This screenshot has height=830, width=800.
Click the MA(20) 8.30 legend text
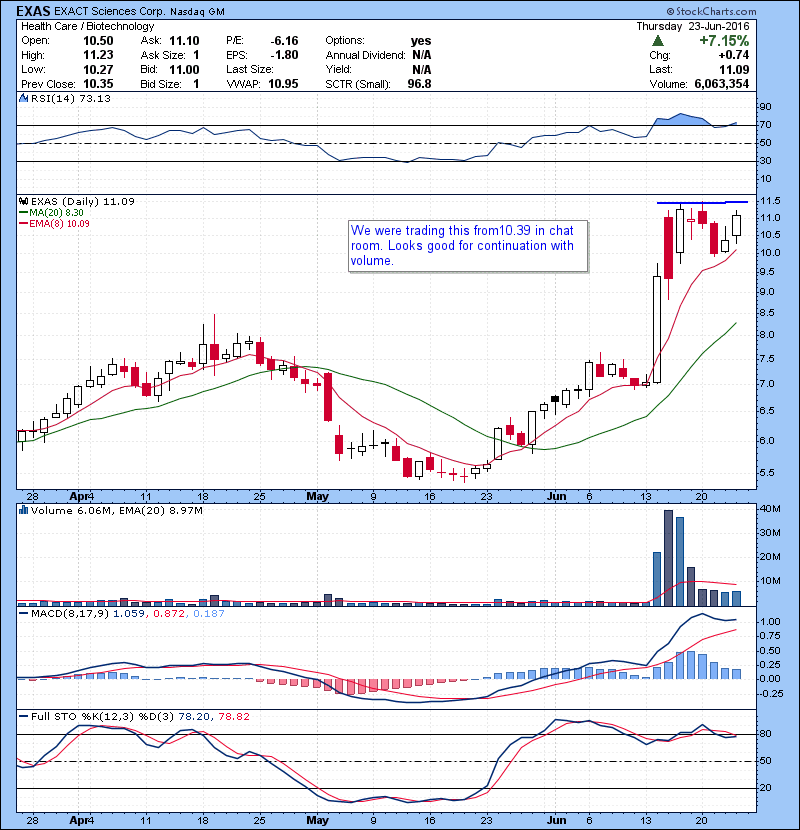(56, 213)
